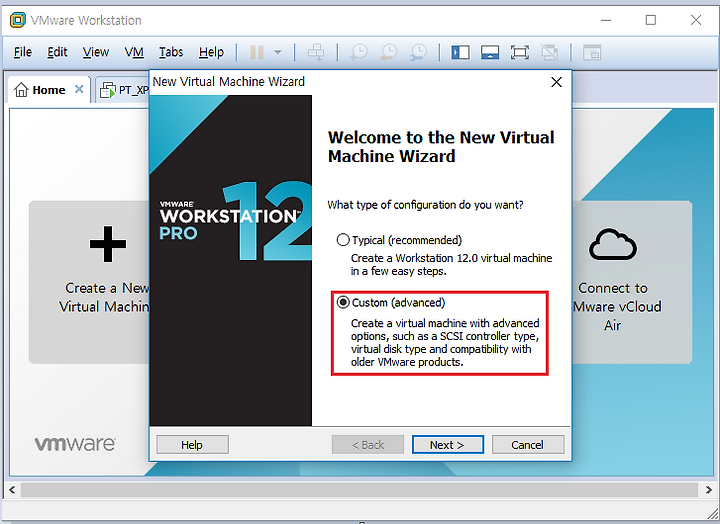Click the console view toolbar icon
Image resolution: width=720 pixels, height=524 pixels.
pyautogui.click(x=591, y=52)
